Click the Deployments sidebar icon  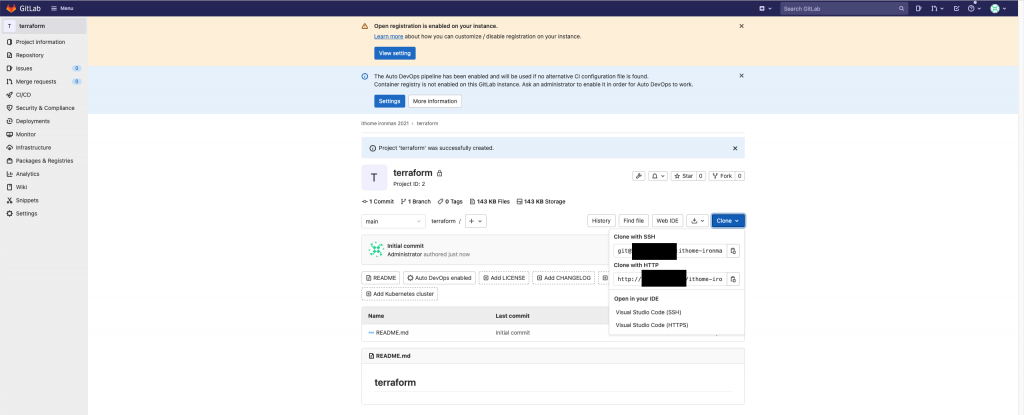(x=9, y=121)
